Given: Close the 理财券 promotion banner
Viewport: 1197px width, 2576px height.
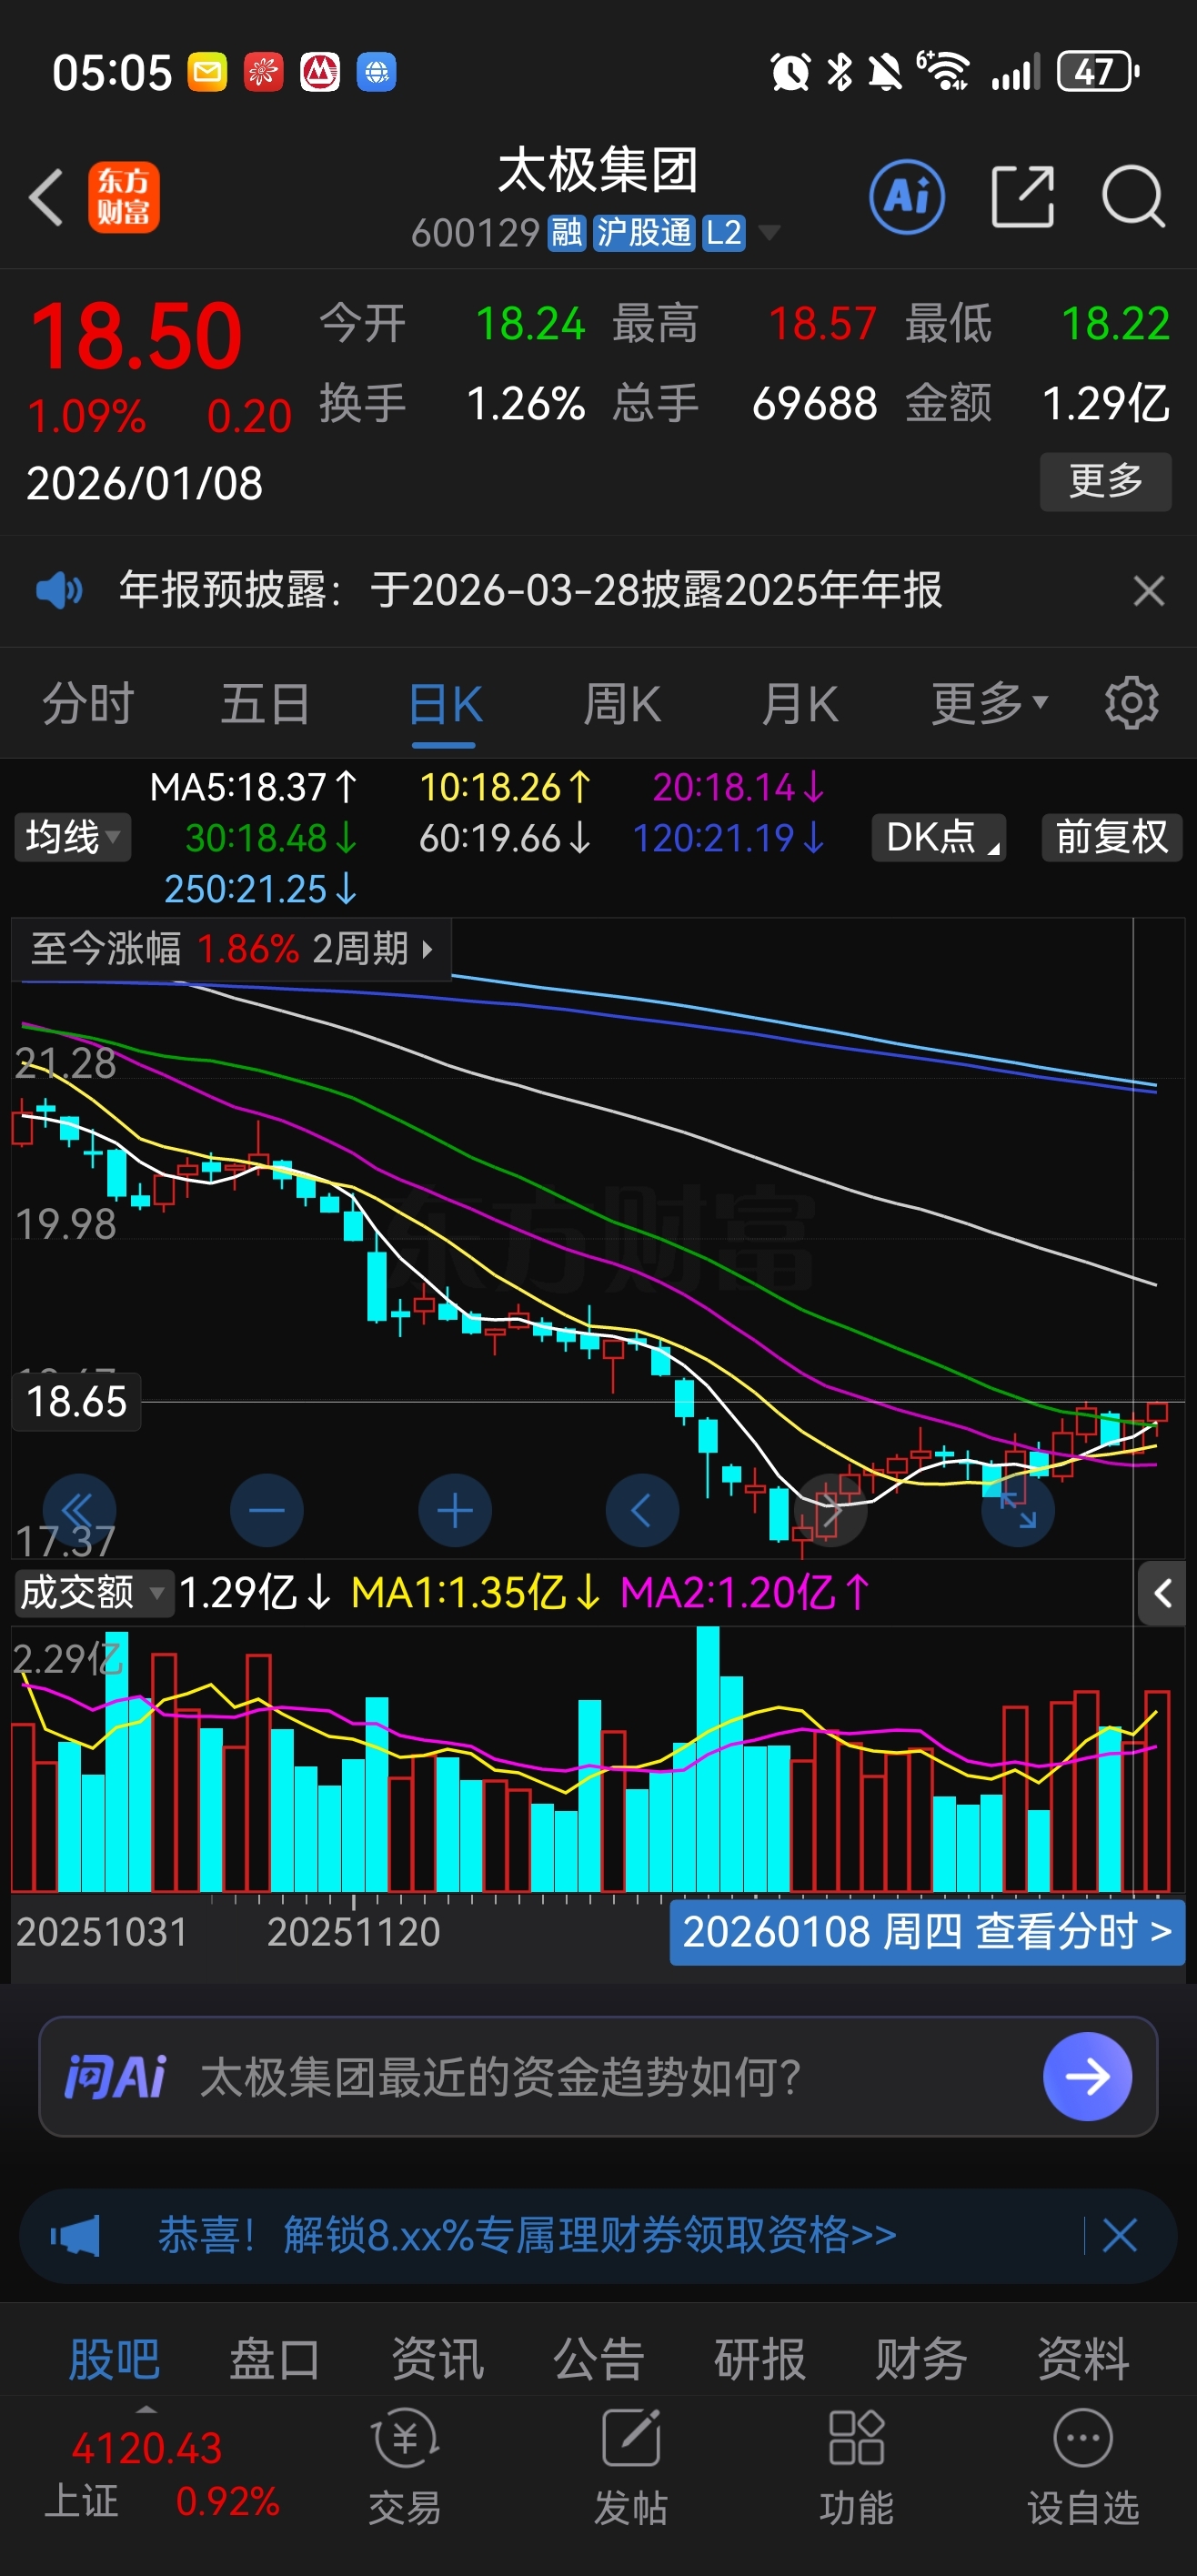Looking at the screenshot, I should coord(1120,2235).
